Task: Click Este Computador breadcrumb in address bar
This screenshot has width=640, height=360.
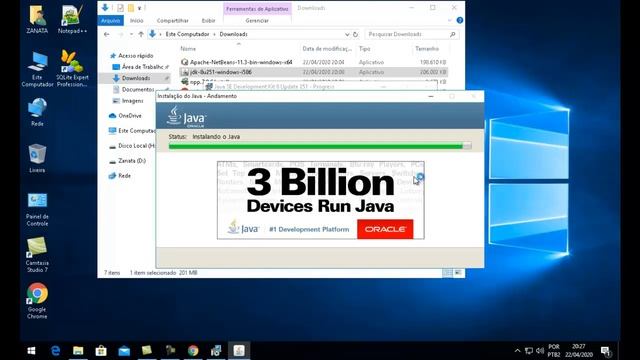Action: (187, 34)
